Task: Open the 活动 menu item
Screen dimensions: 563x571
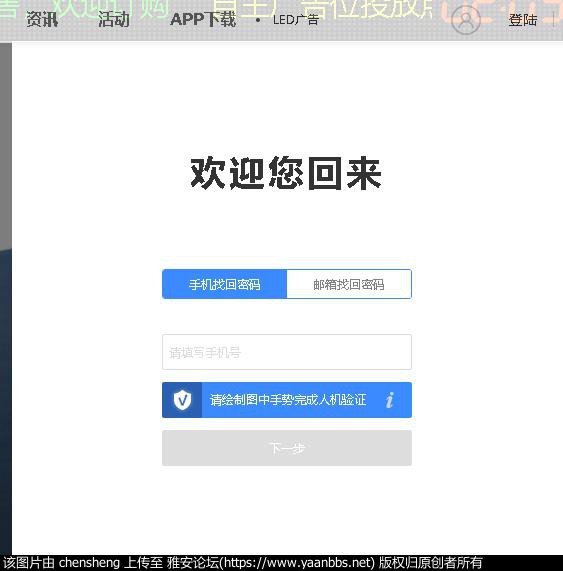Action: coord(114,20)
